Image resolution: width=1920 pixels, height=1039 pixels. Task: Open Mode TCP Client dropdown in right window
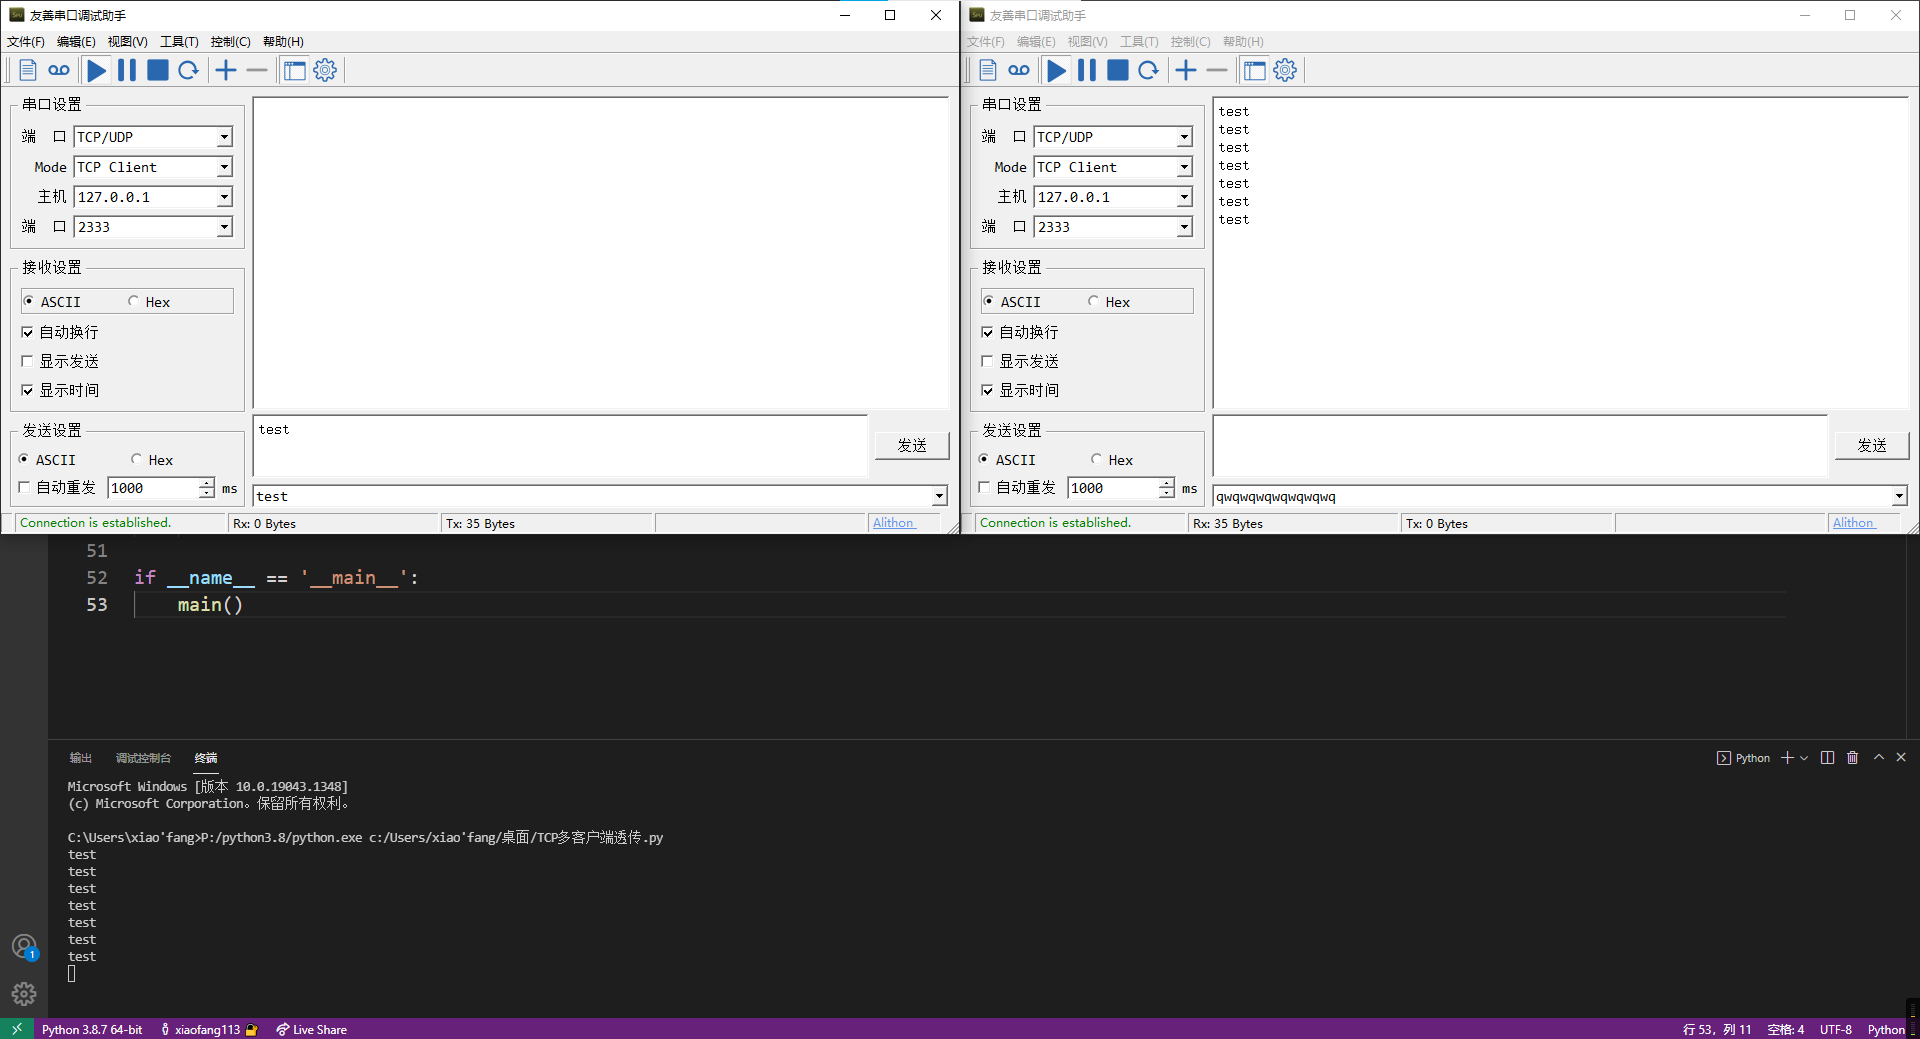click(x=1184, y=167)
